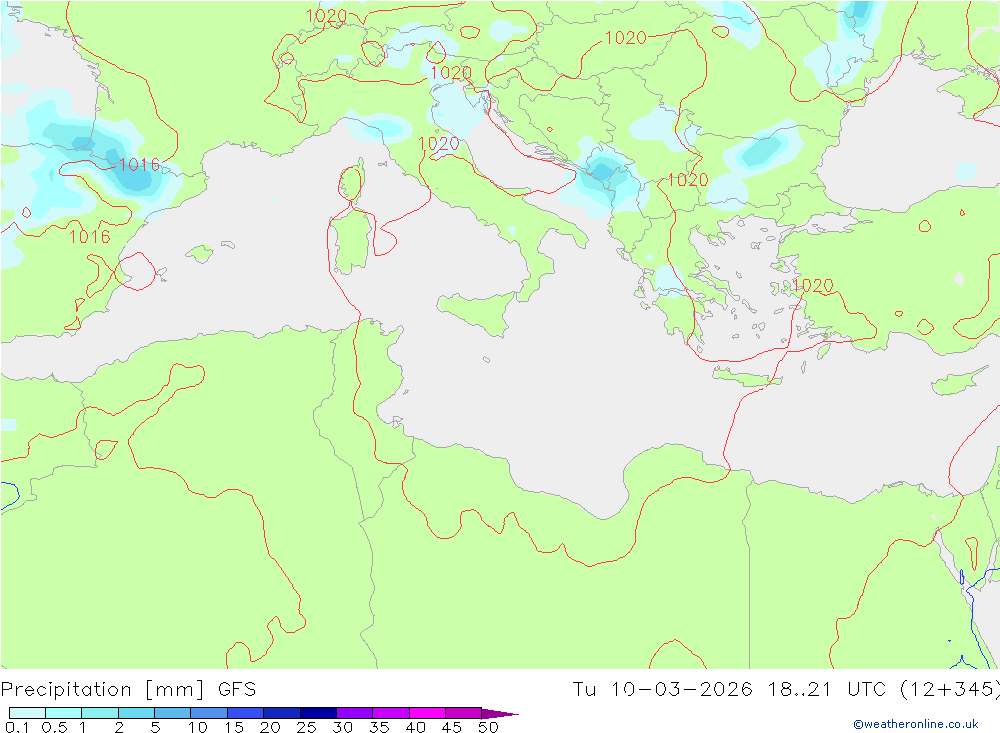Select the 45–50 mm legend color swatch

pos(463,713)
